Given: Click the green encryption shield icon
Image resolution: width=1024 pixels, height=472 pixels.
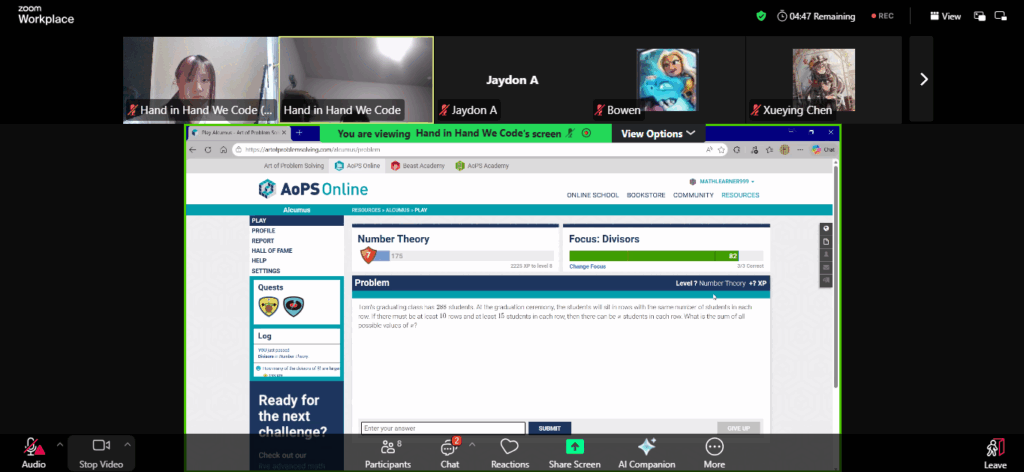Looking at the screenshot, I should [x=761, y=16].
